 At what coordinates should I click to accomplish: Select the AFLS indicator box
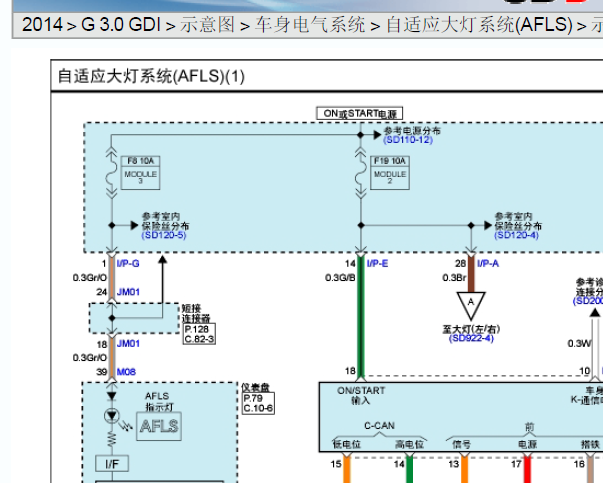point(159,426)
